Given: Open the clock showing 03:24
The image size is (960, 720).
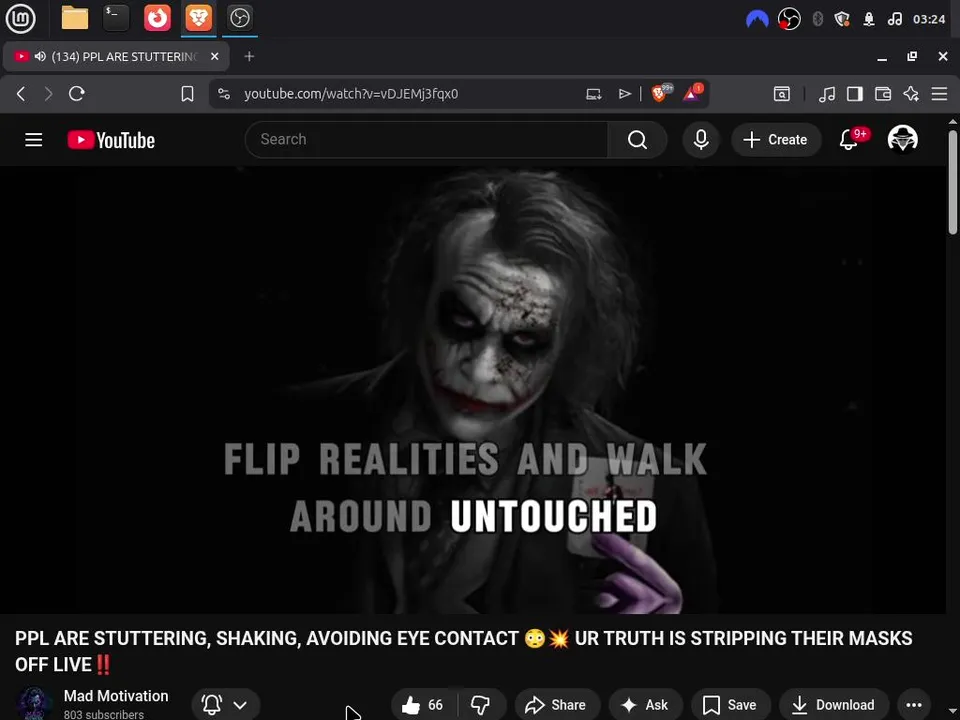Looking at the screenshot, I should pyautogui.click(x=929, y=19).
